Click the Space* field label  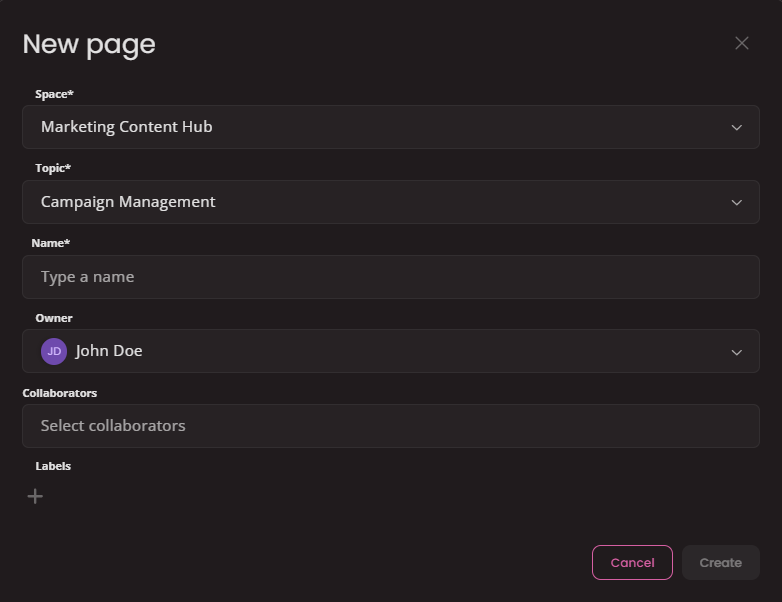55,94
